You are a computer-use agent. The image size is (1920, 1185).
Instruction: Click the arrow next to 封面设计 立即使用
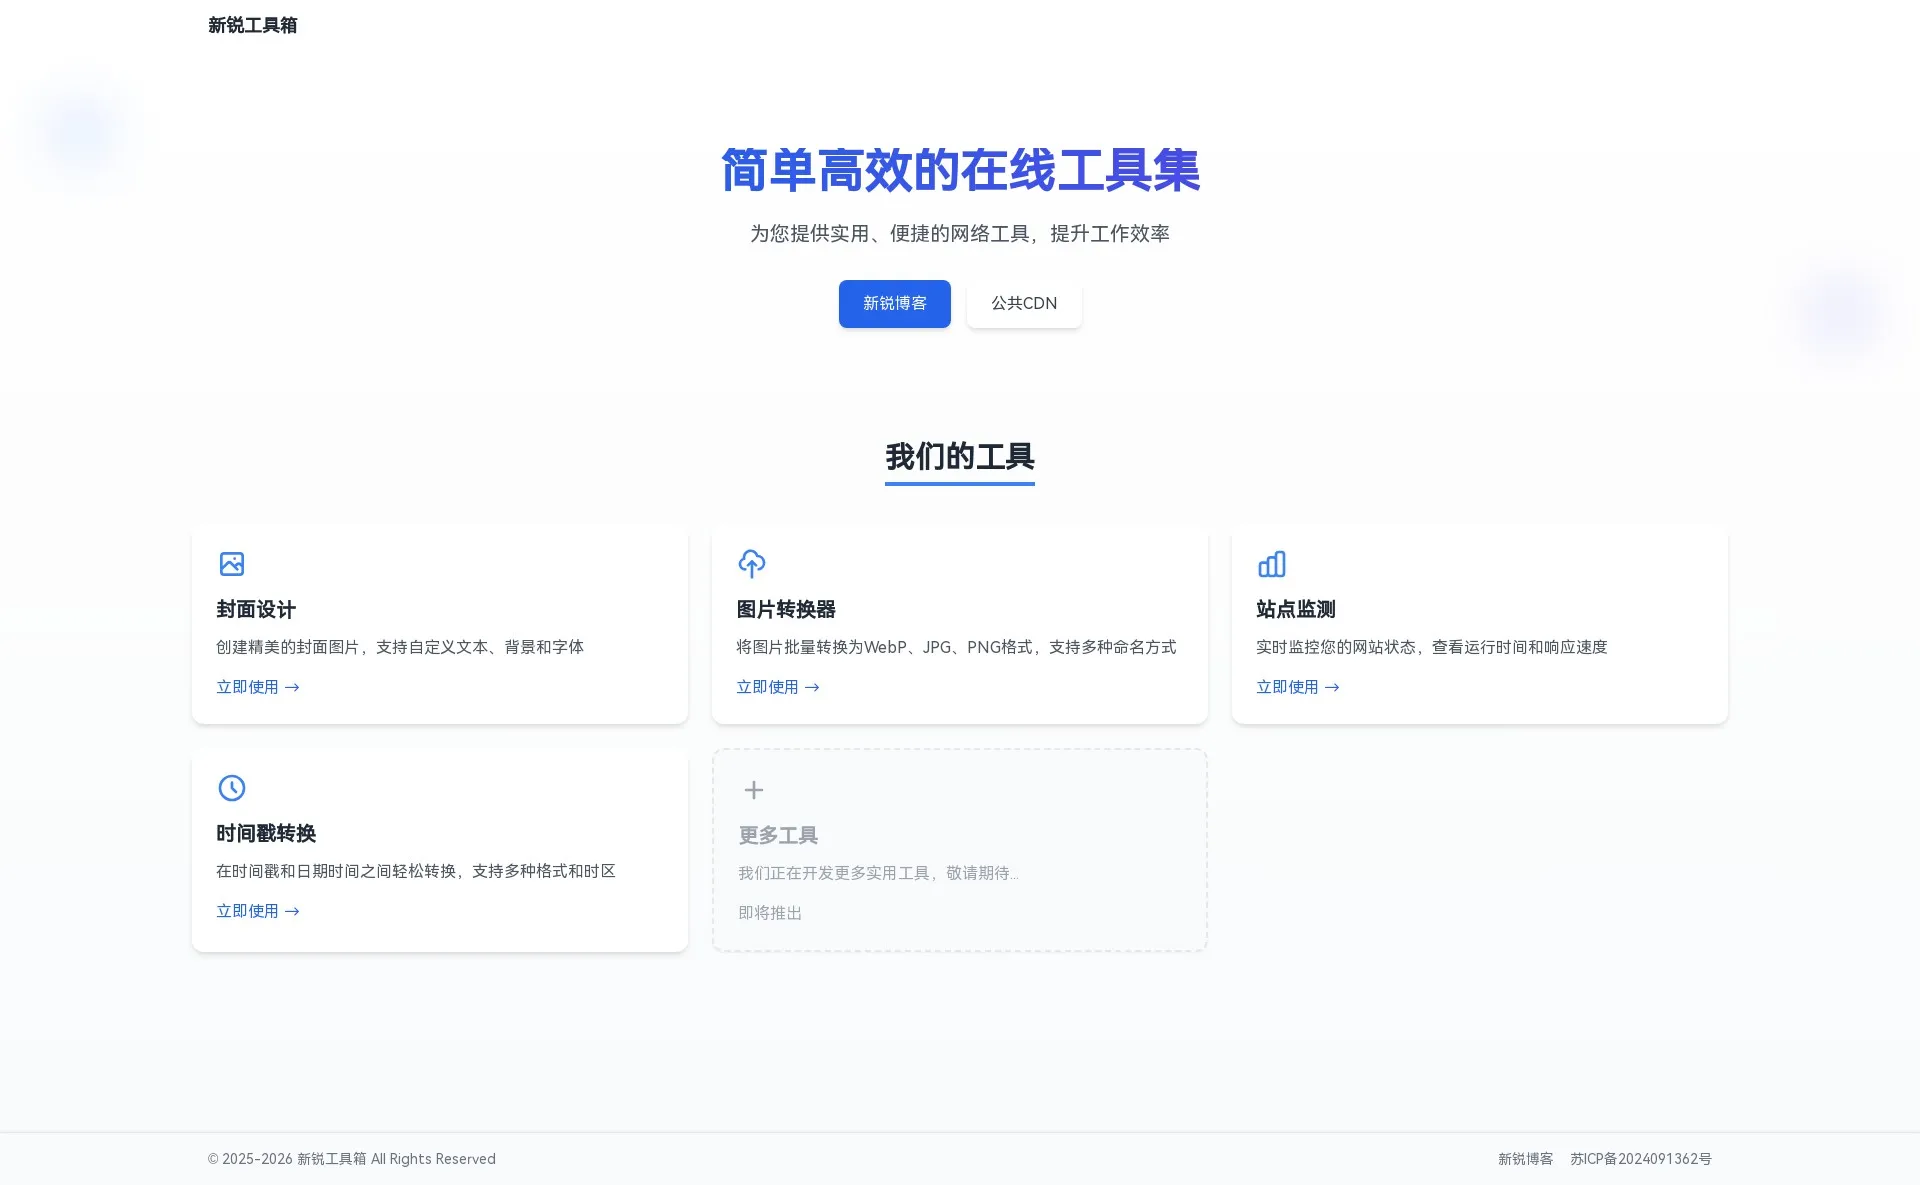pos(292,688)
